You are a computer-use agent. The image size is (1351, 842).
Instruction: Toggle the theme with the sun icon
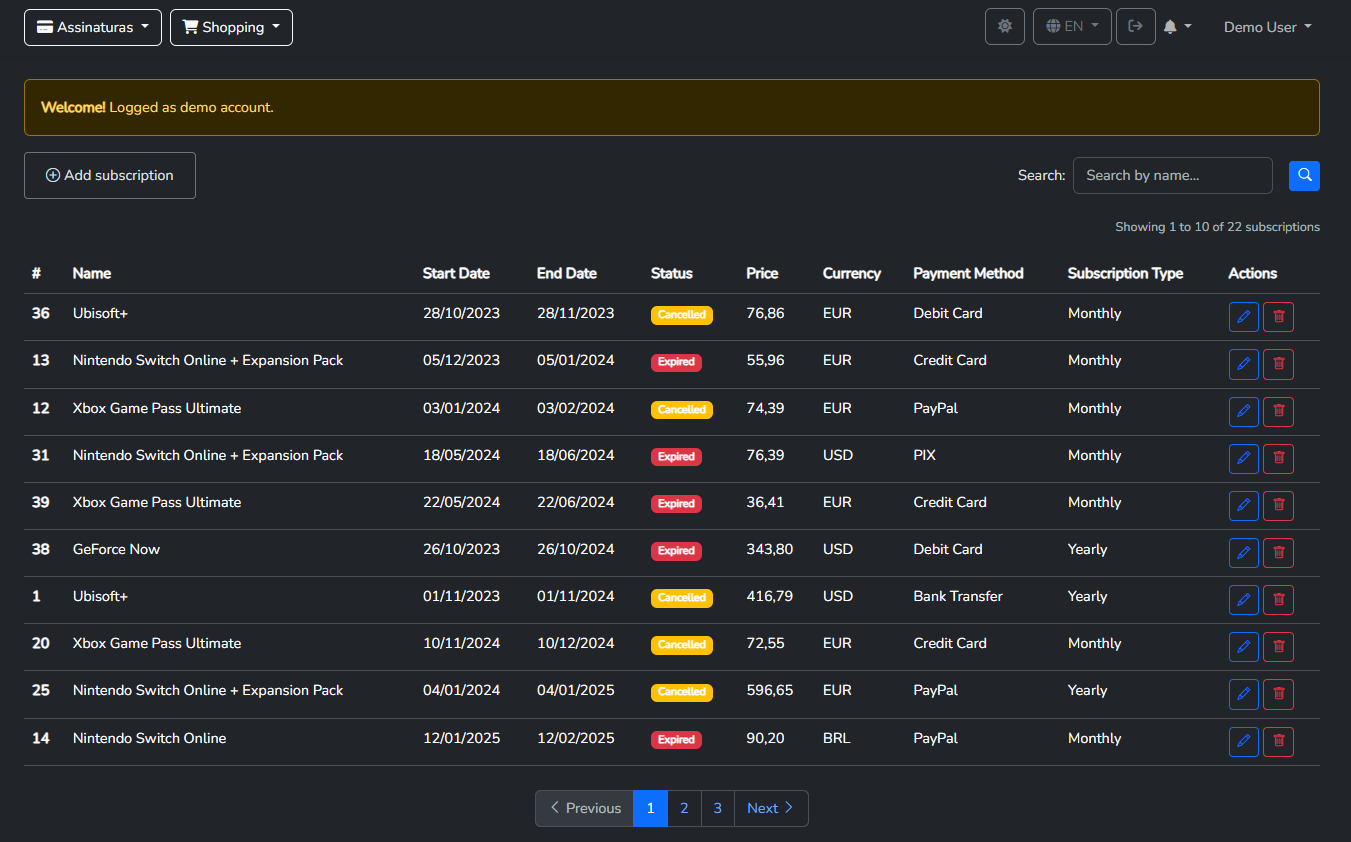1005,27
